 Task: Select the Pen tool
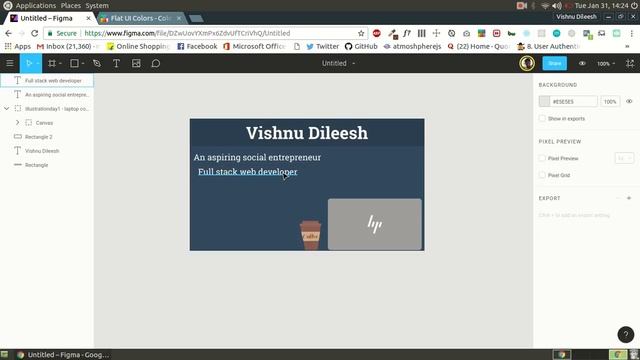coord(97,63)
